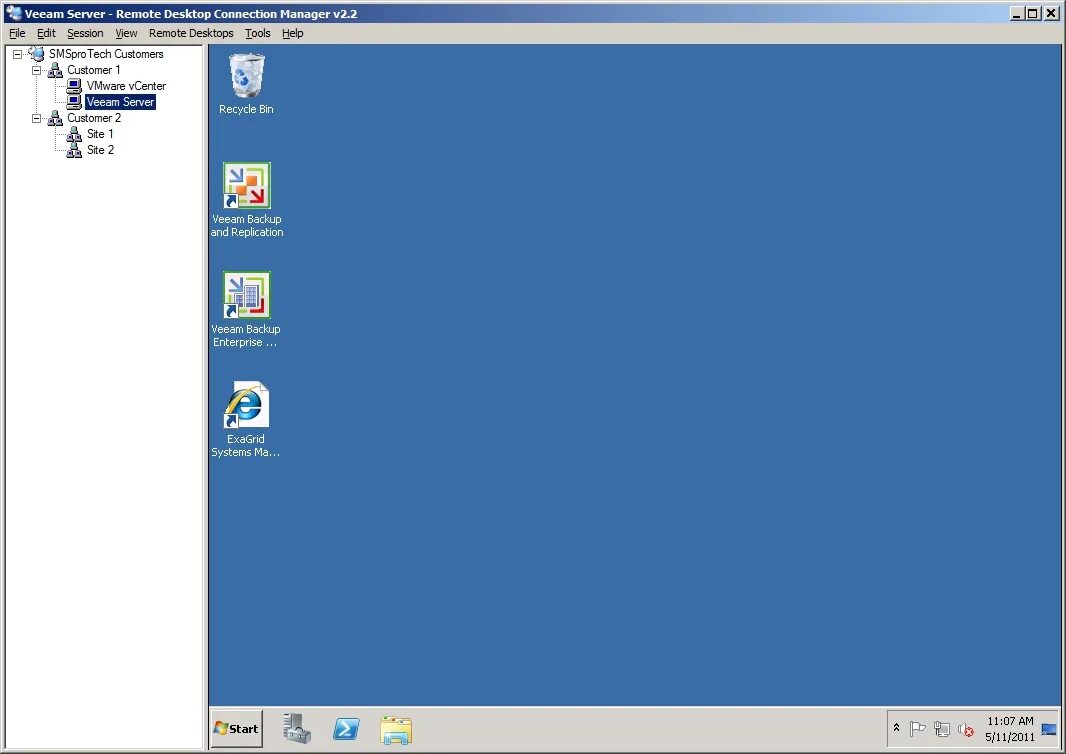This screenshot has height=754, width=1066.
Task: Launch PowerShell from the taskbar
Action: point(346,729)
